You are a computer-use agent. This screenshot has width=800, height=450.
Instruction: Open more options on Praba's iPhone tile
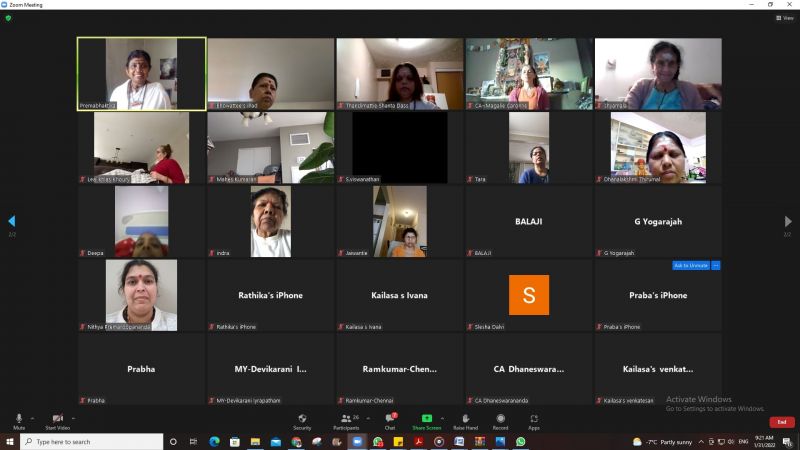pos(716,265)
